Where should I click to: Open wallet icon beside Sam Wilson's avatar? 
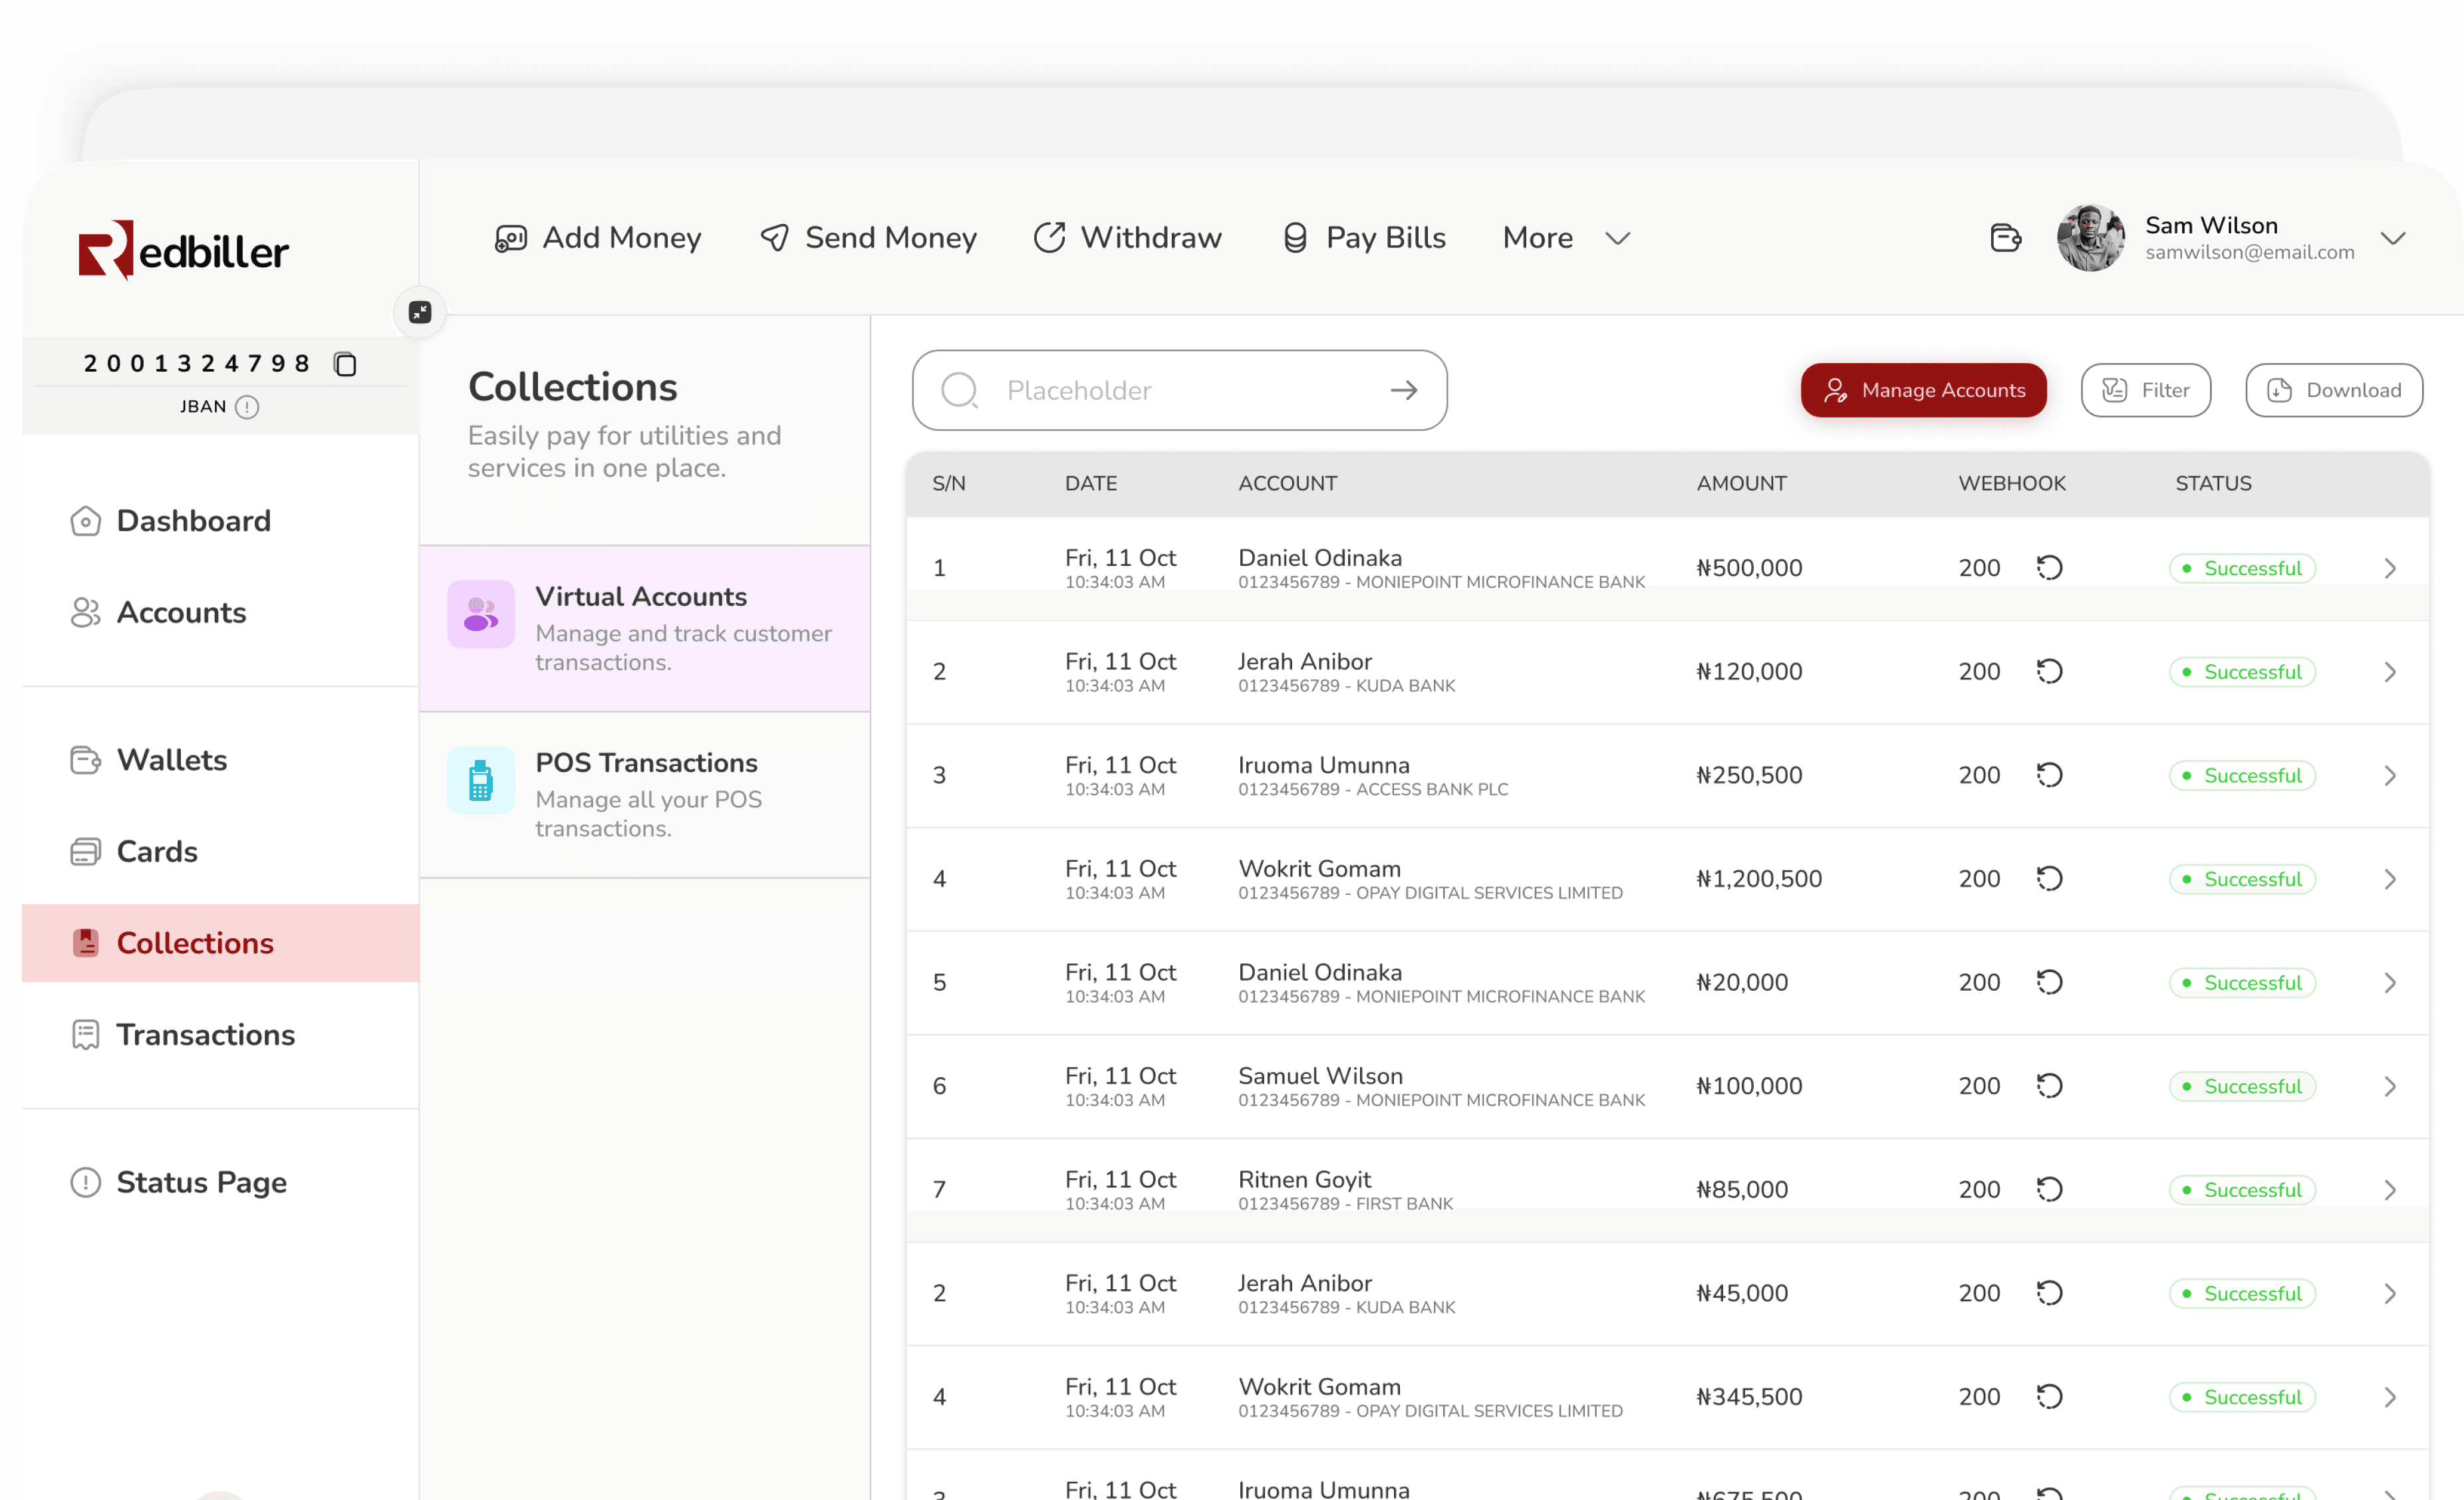click(2005, 238)
